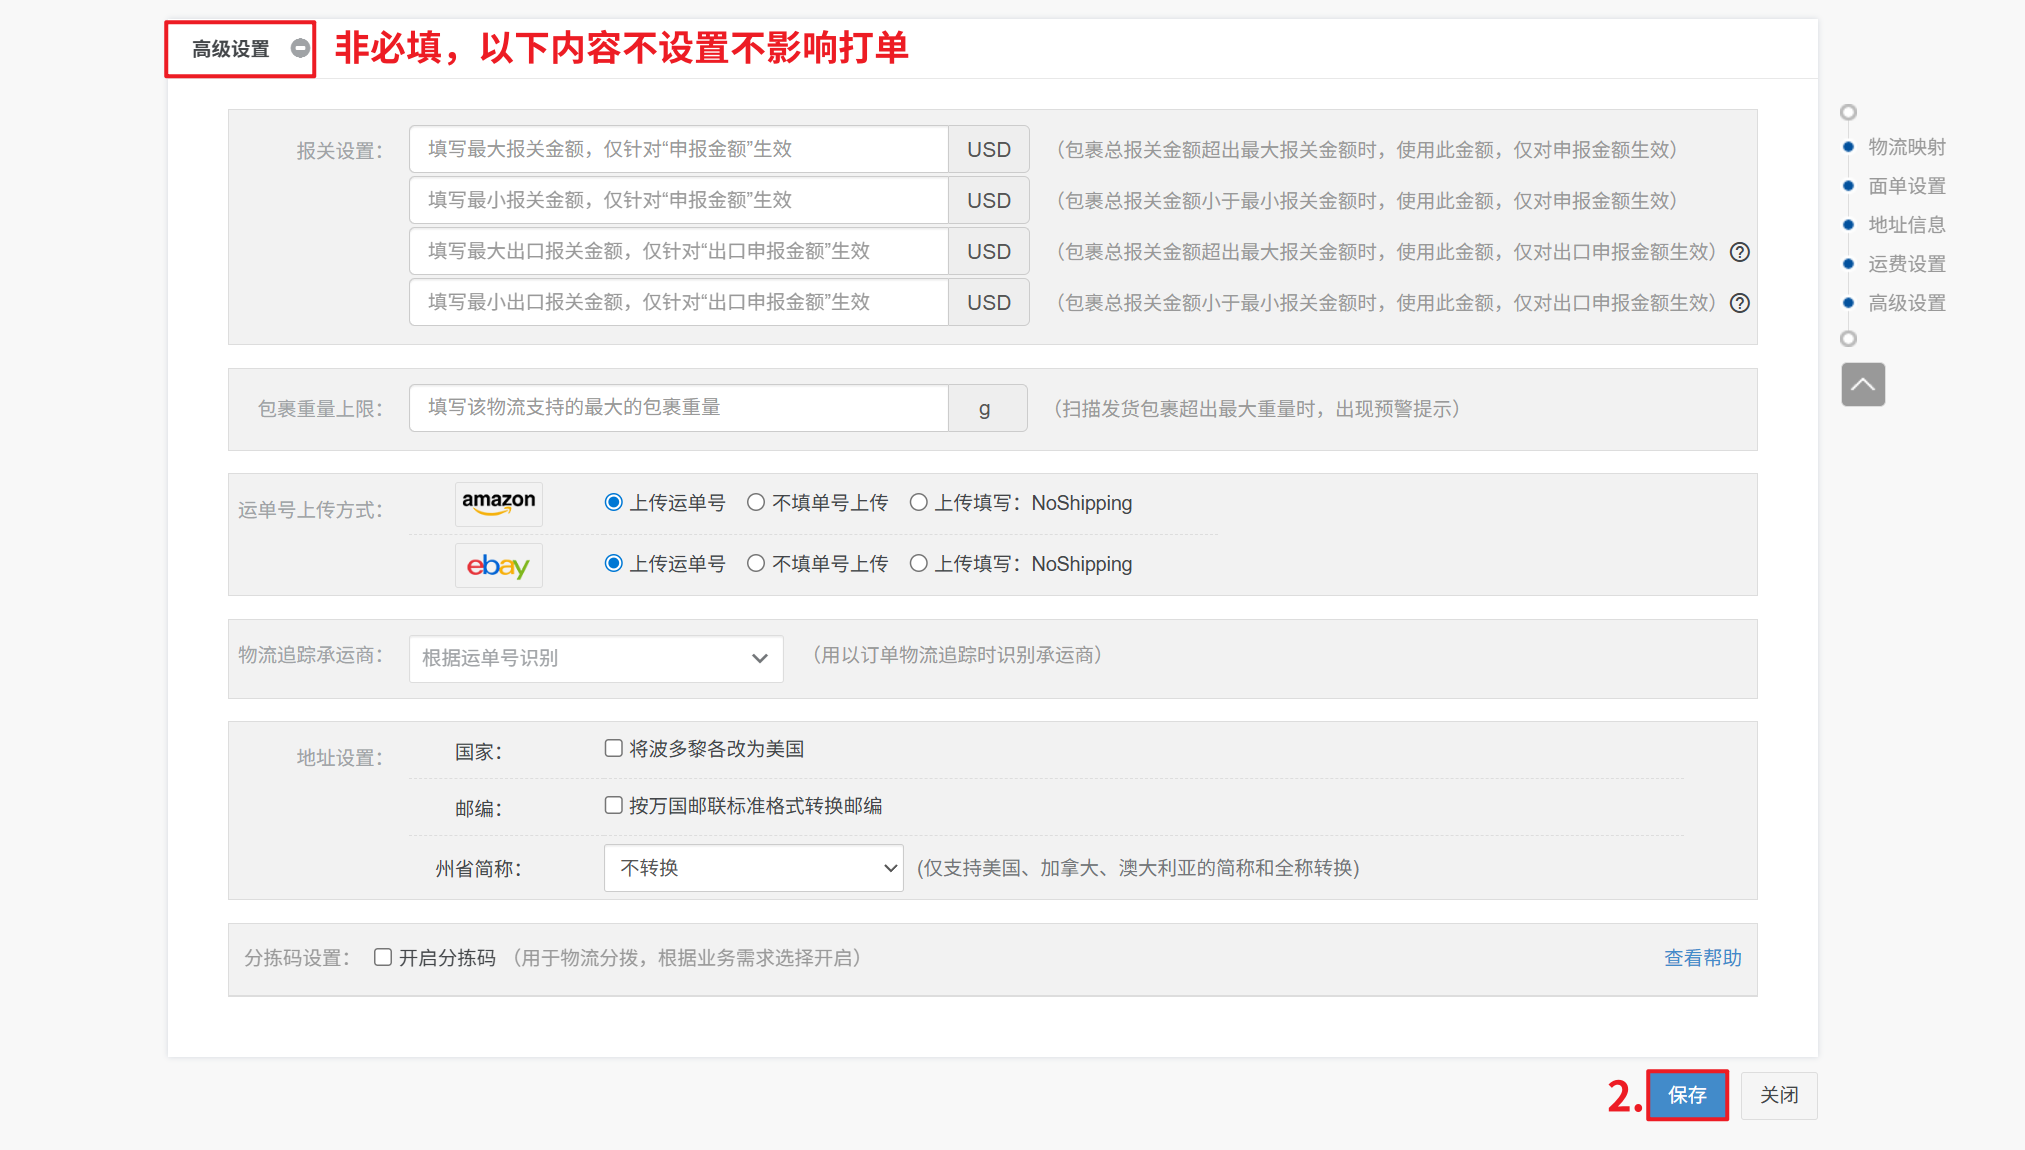The image size is (2025, 1150).
Task: Collapse the 高级设置 section minus icon
Action: pos(299,48)
